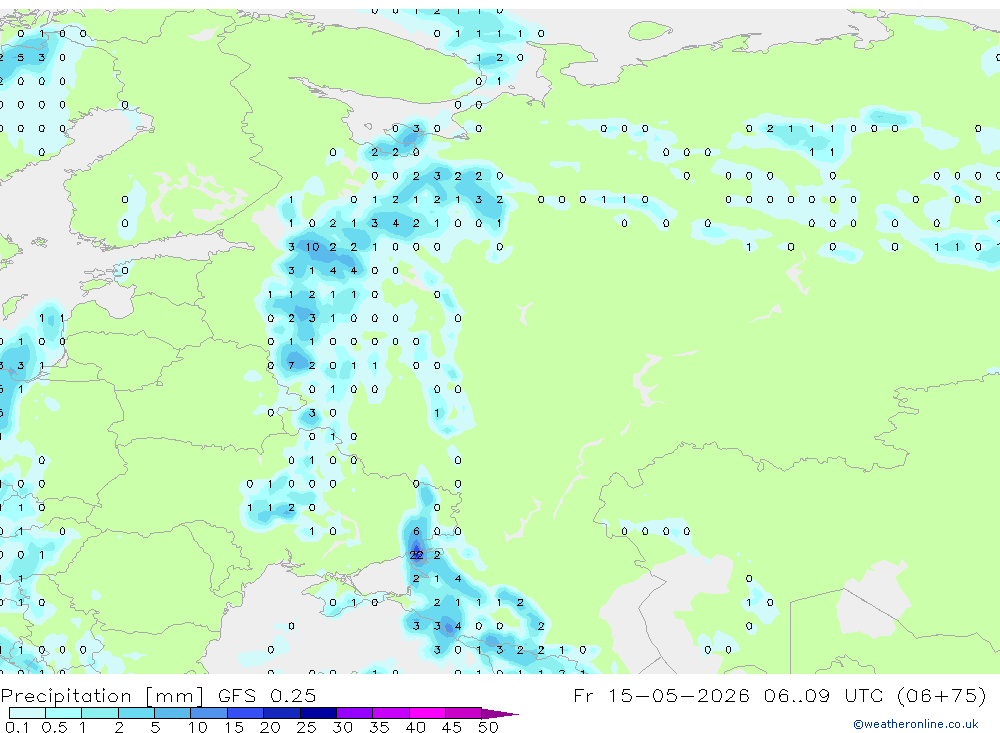Viewport: 1000px width, 733px height.
Task: Click the 40–45 mm pink legend box
Action: click(427, 713)
